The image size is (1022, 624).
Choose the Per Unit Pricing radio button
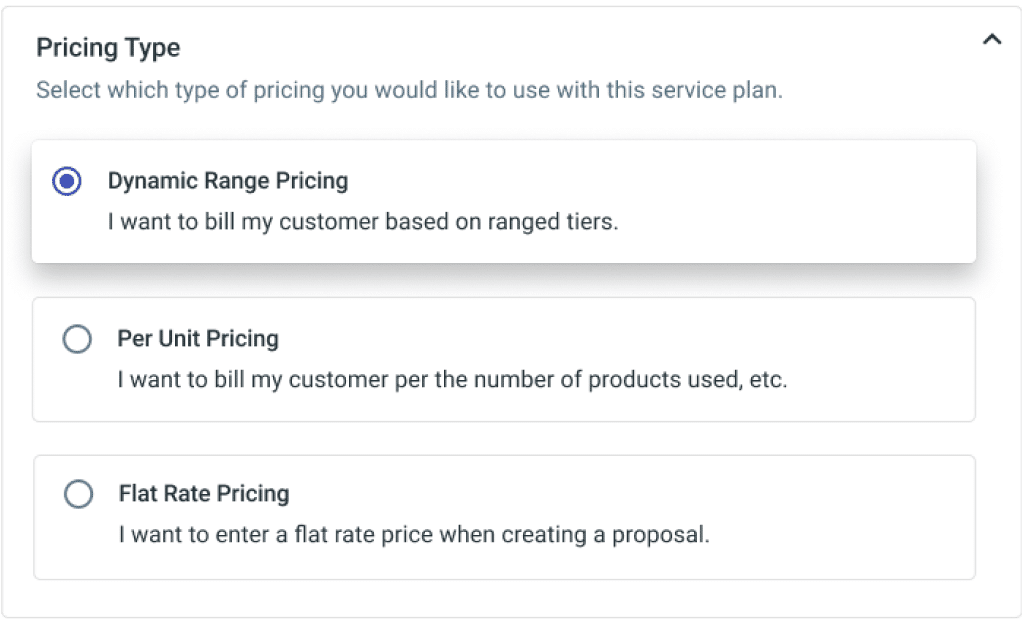(77, 340)
